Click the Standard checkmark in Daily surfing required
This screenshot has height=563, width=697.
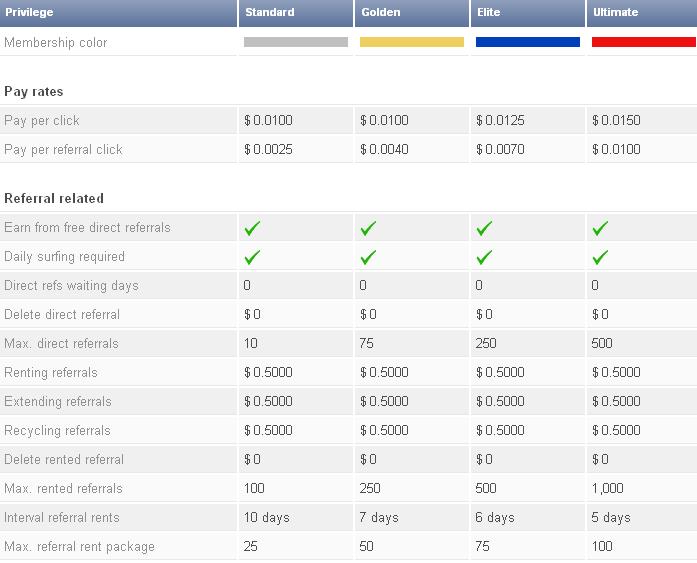252,257
